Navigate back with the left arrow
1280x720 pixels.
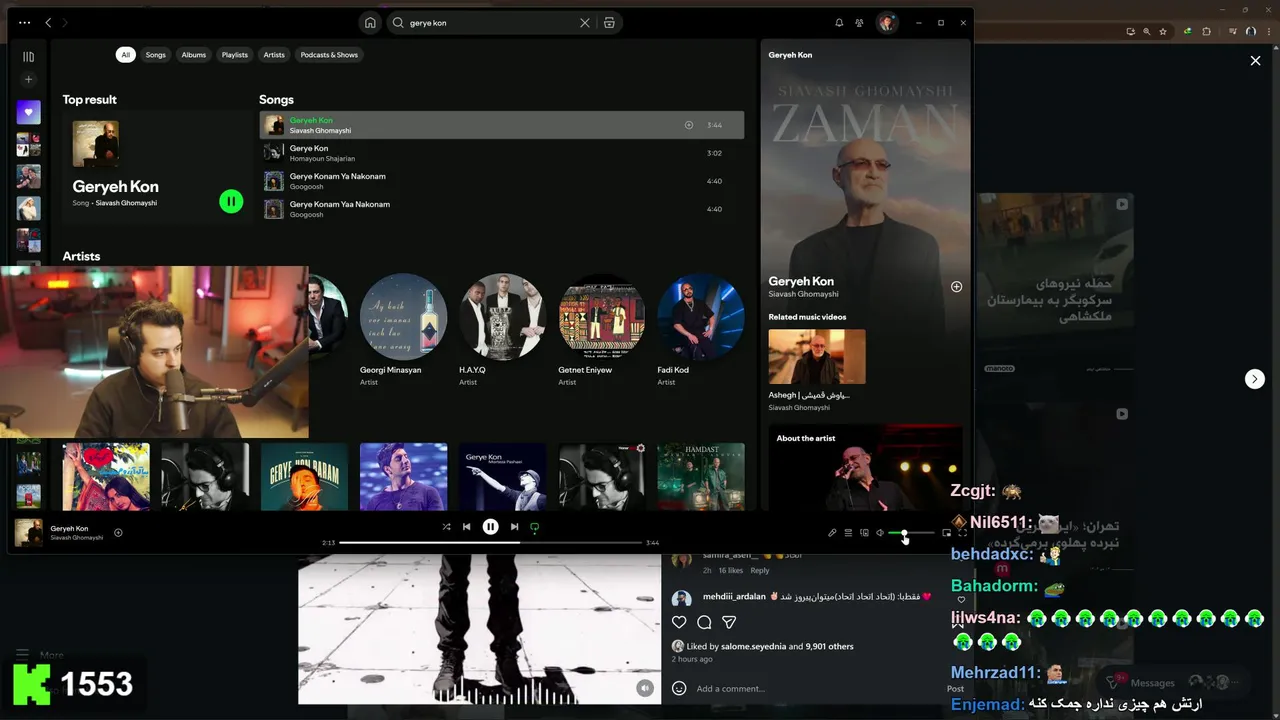tap(48, 22)
